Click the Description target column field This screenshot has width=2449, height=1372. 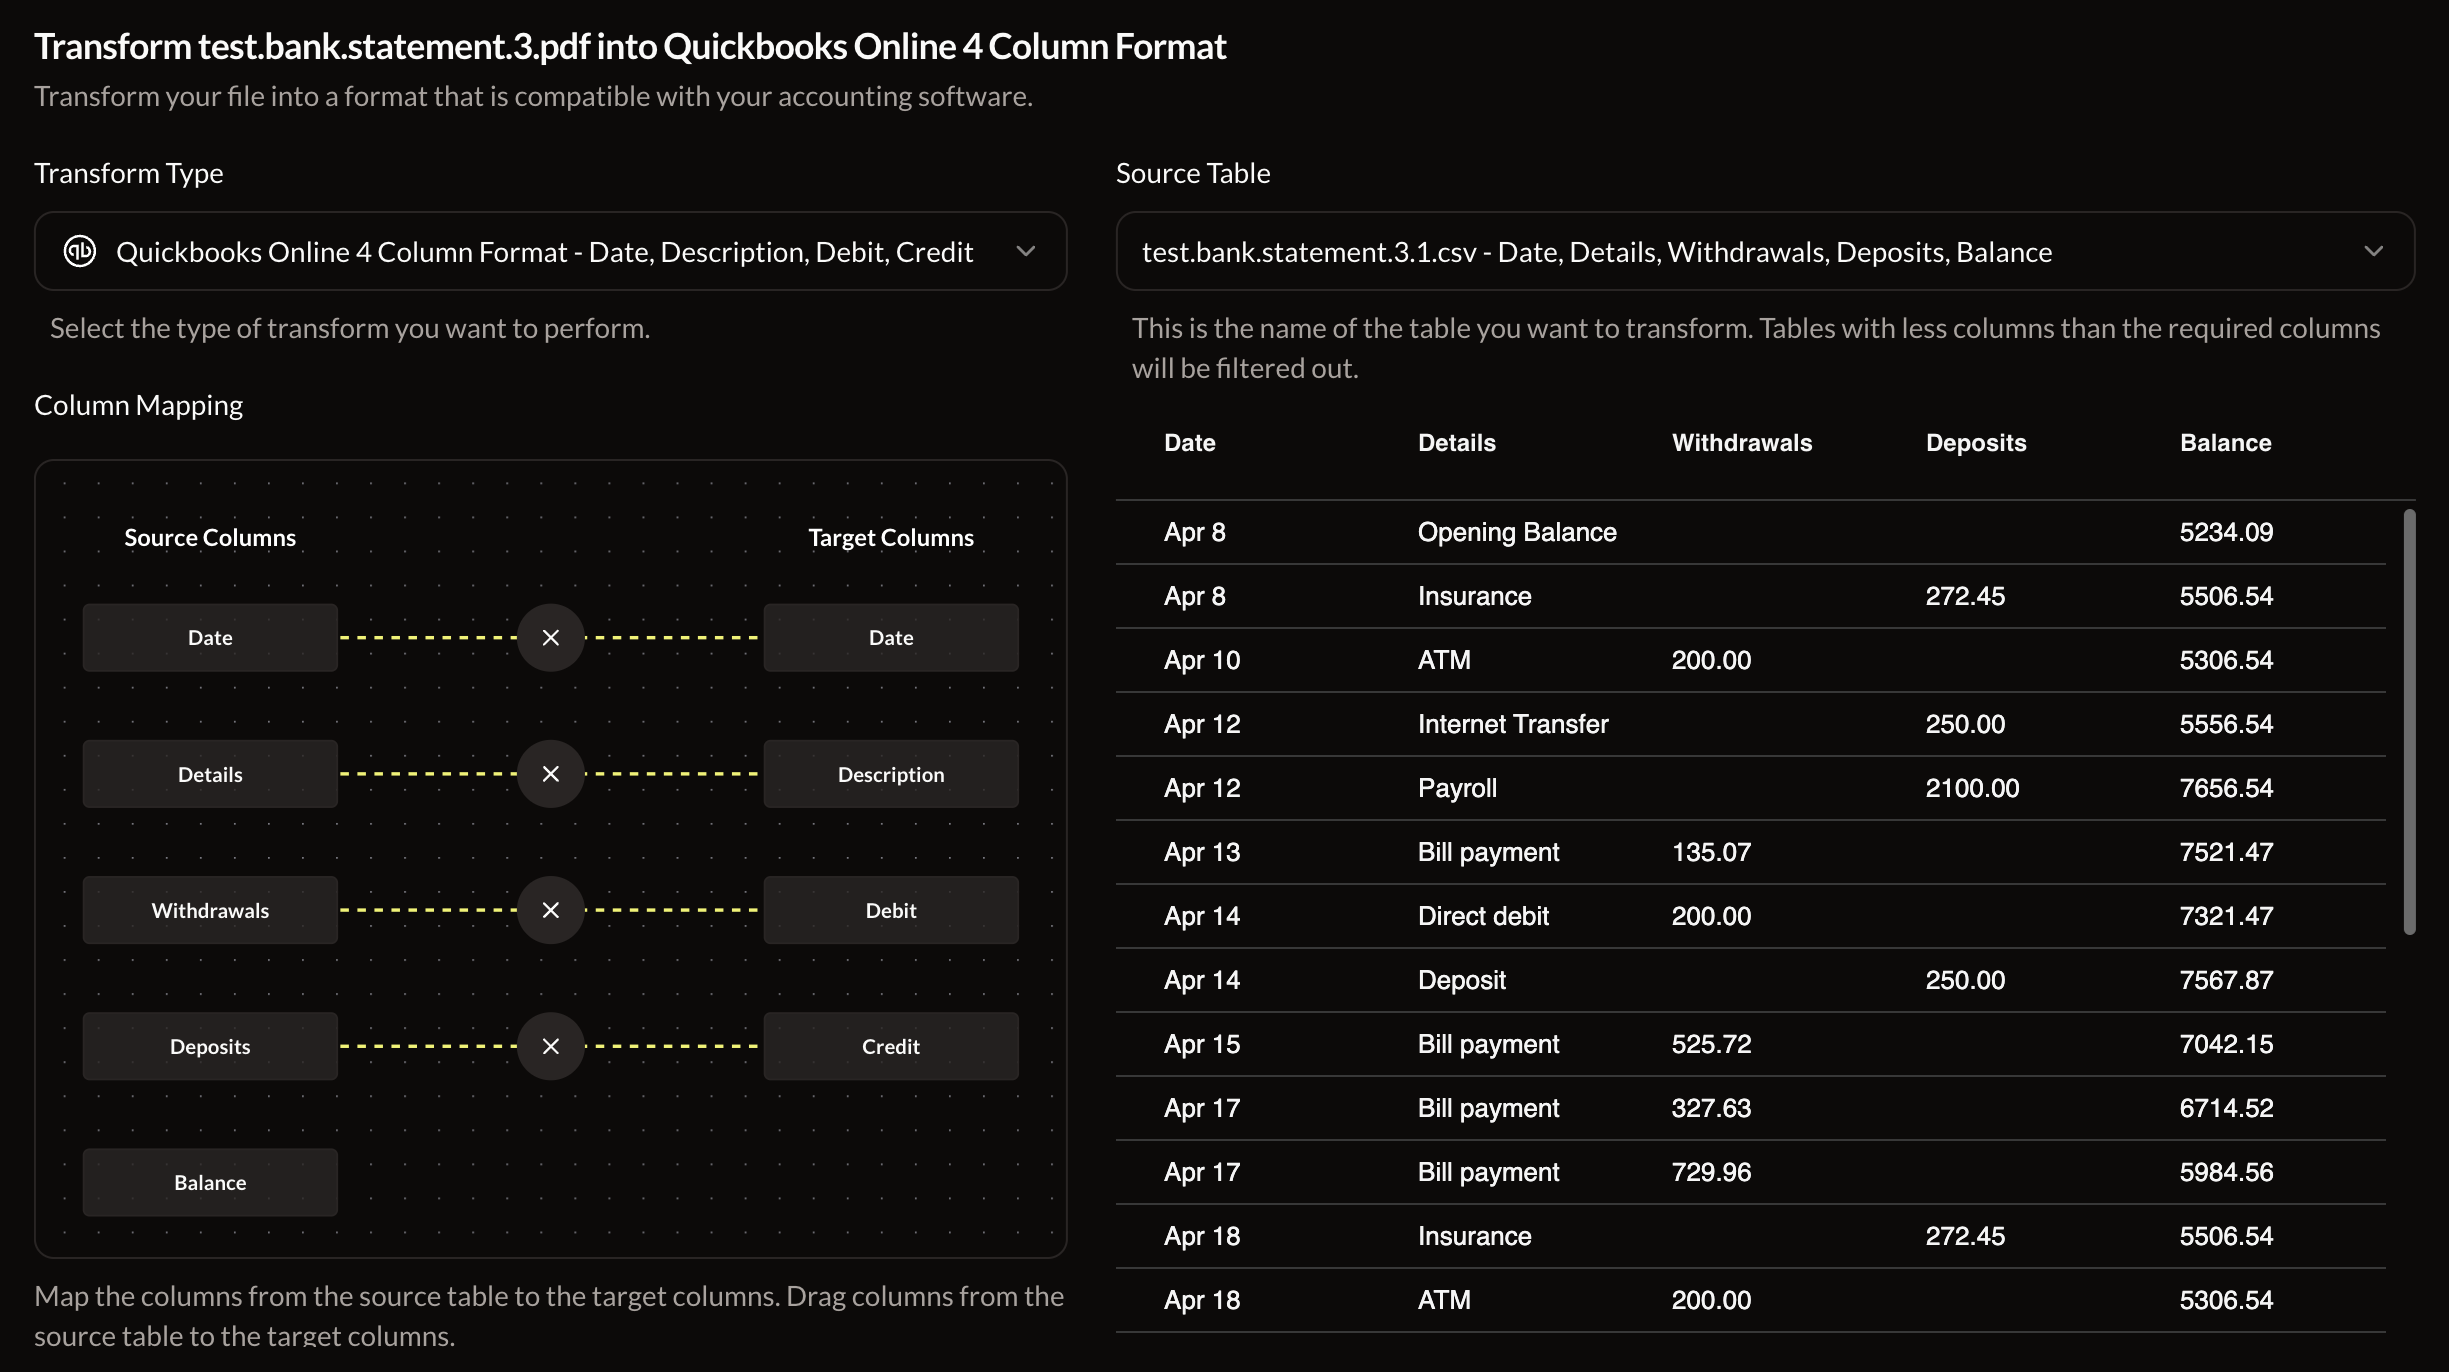tap(890, 773)
